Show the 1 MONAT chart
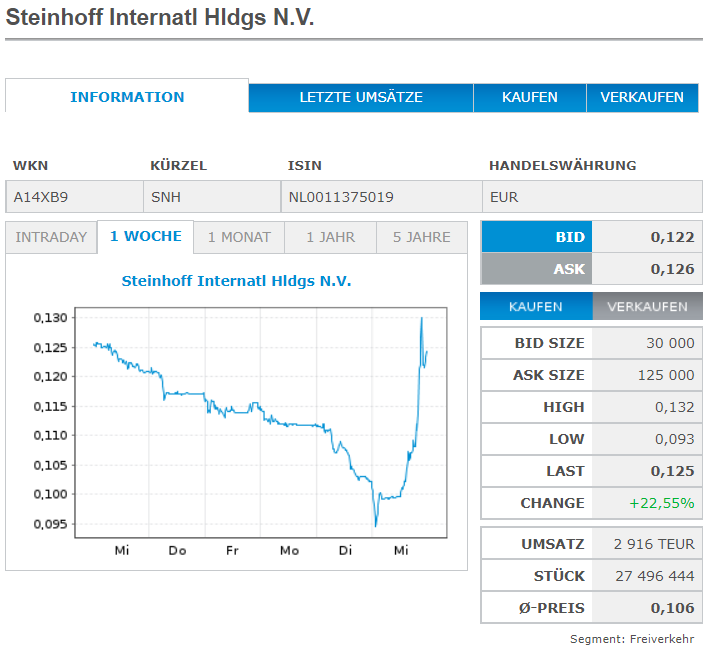 click(239, 237)
